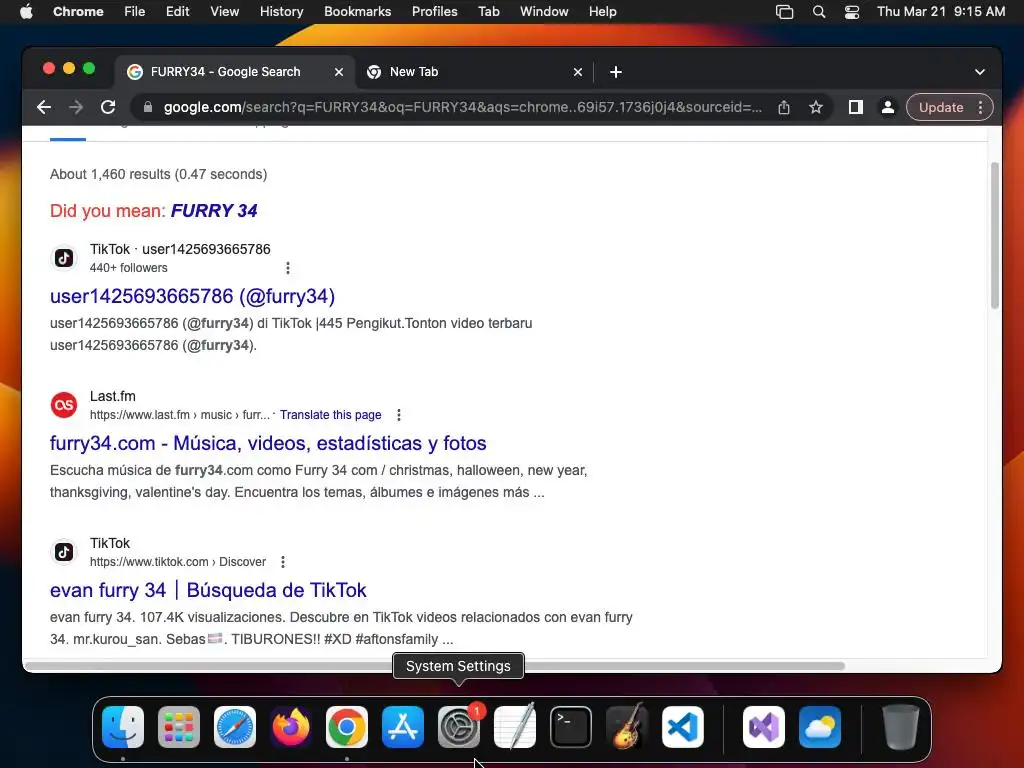Click the date and time display
The height and width of the screenshot is (768, 1024).
point(941,12)
